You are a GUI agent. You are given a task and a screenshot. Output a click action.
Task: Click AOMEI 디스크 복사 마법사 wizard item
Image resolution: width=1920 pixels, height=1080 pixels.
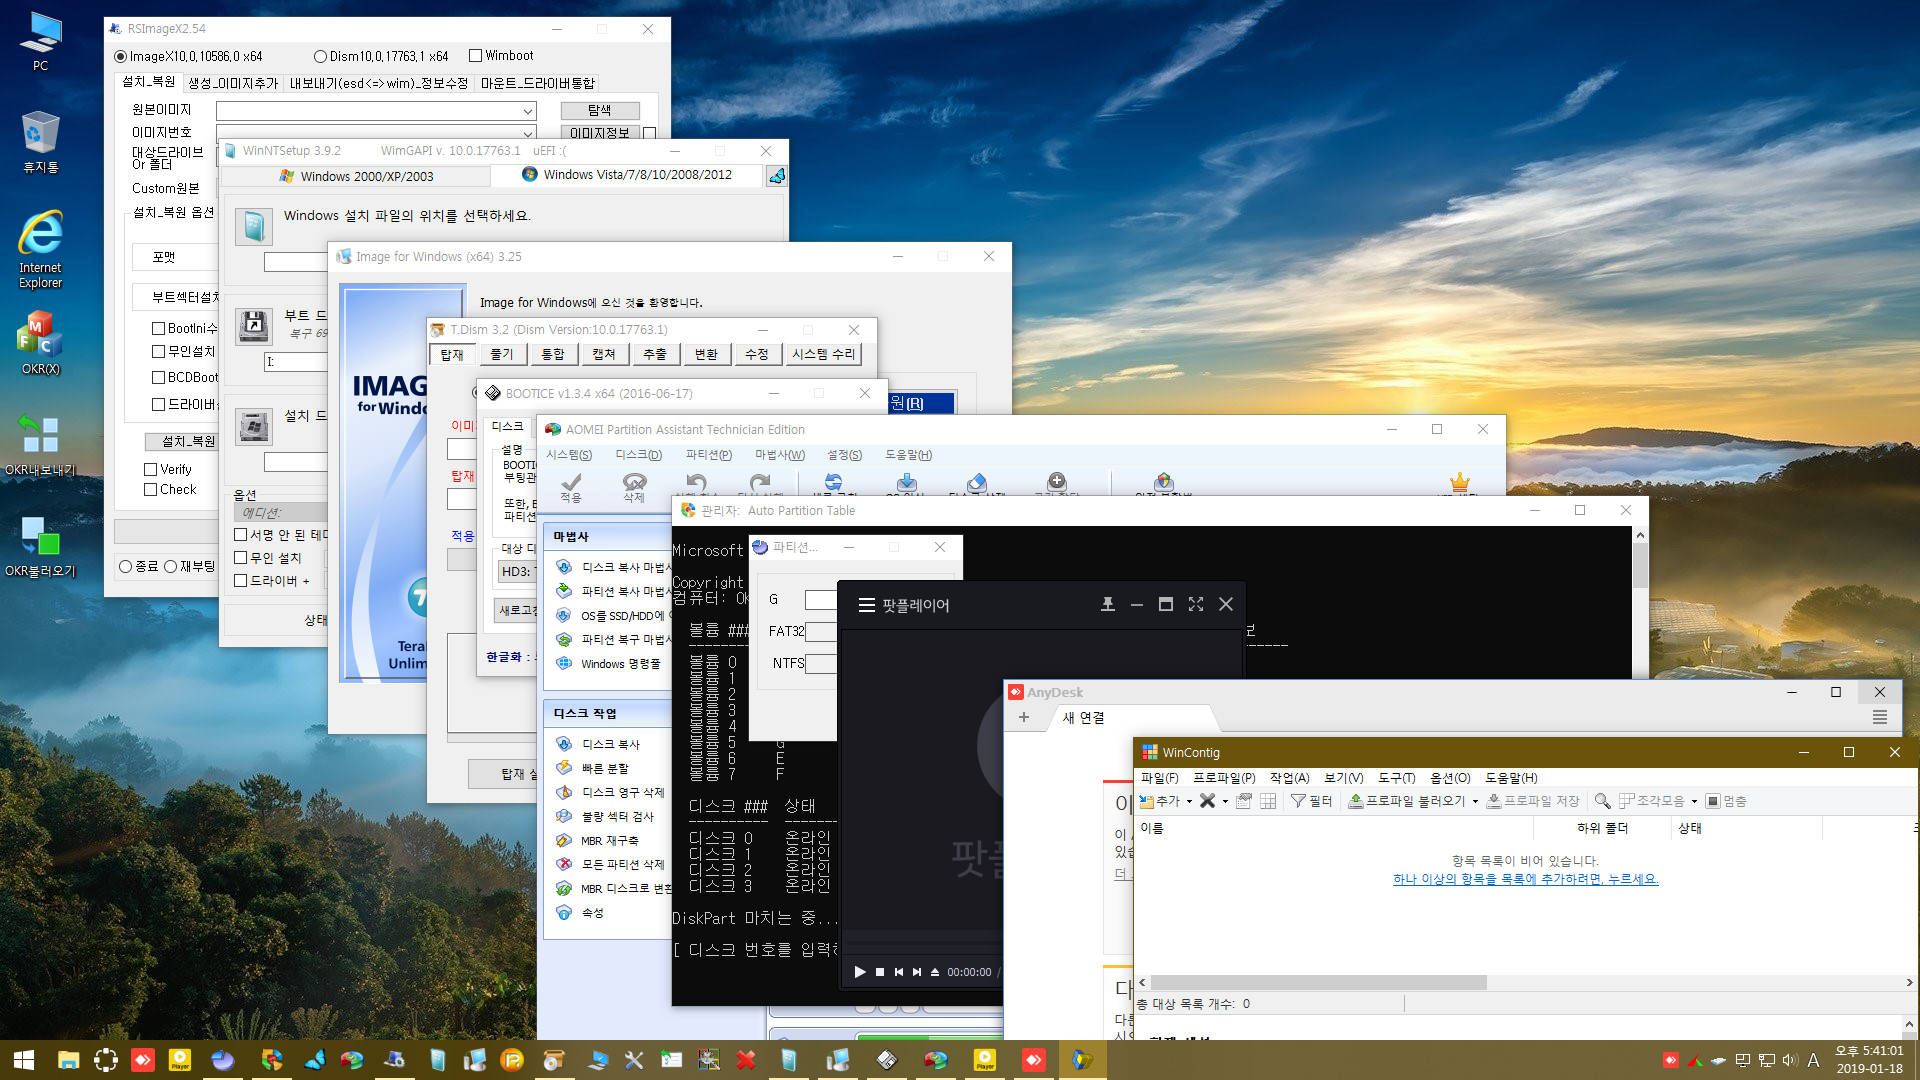615,567
